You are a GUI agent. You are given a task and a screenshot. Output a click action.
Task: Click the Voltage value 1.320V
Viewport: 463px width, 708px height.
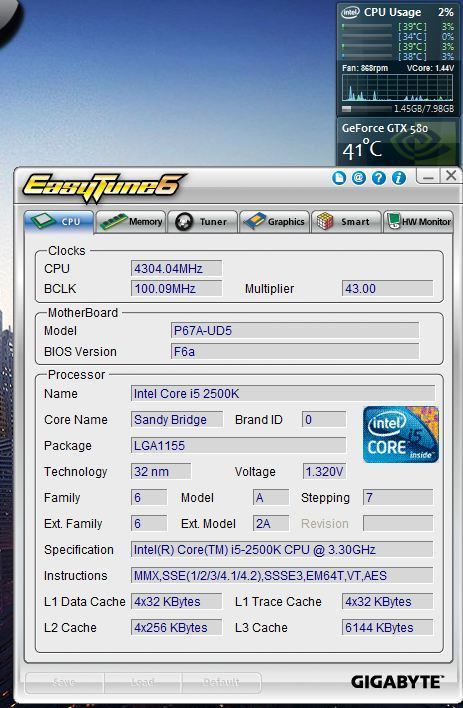(x=324, y=471)
